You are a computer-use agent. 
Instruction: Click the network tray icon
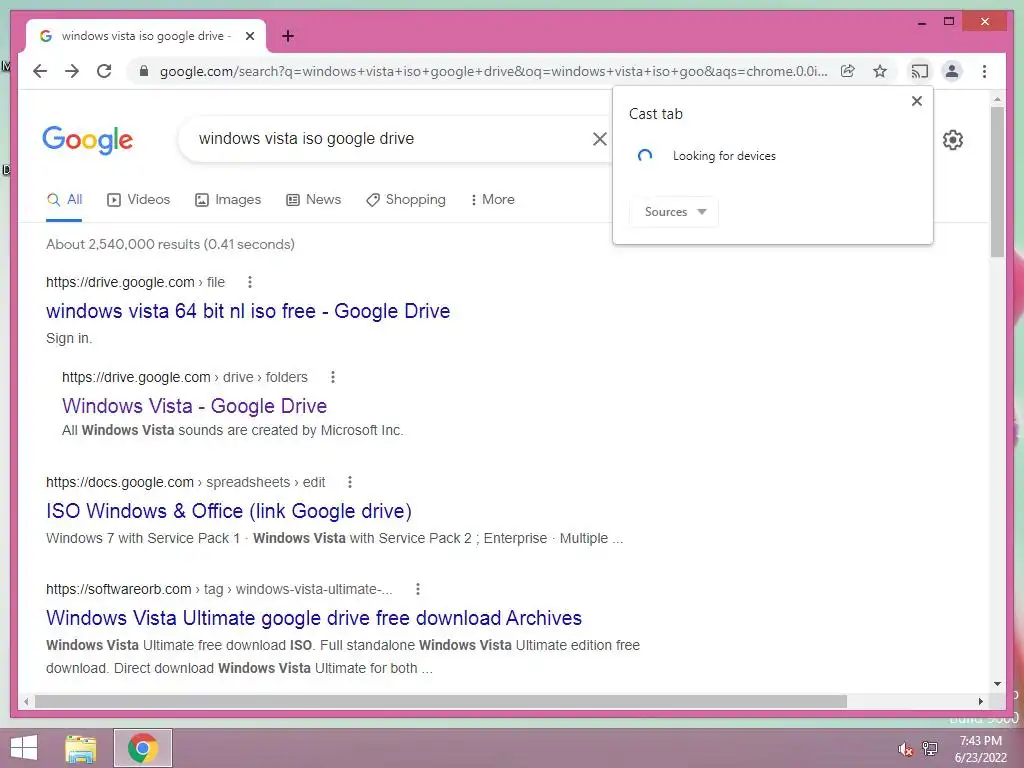(930, 748)
